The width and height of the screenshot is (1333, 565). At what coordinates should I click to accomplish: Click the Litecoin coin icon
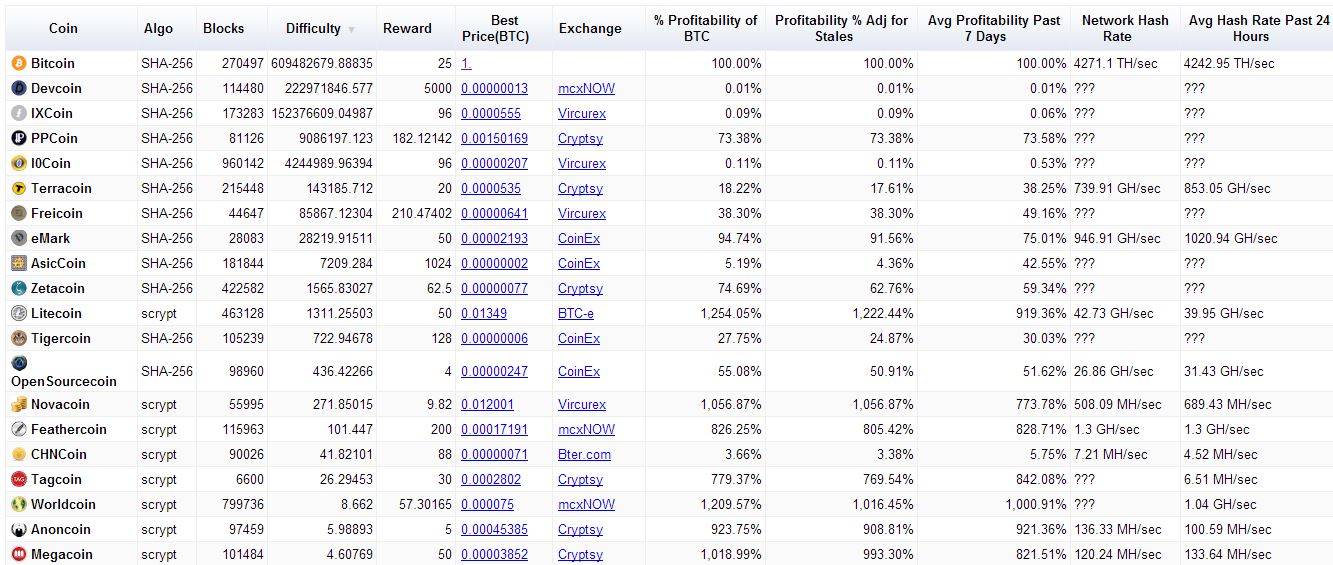[x=18, y=313]
